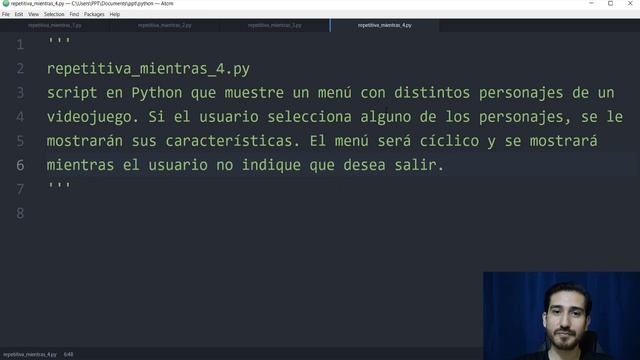Click the word 'salir' on line 6

pyautogui.click(x=415, y=165)
